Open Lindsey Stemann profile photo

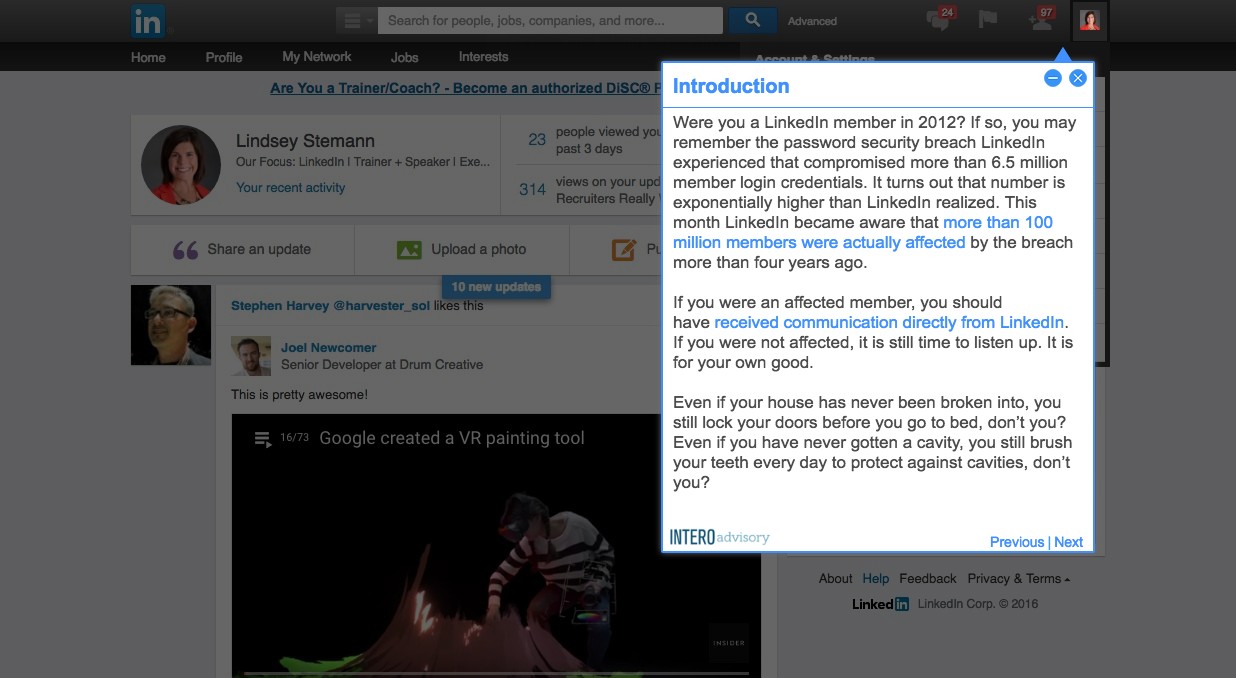coord(181,165)
